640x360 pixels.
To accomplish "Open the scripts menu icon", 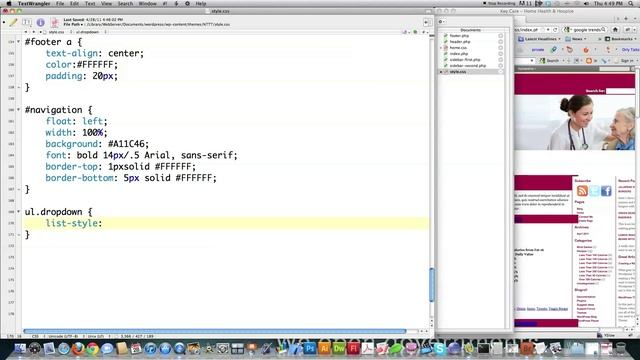I will 176,3.
